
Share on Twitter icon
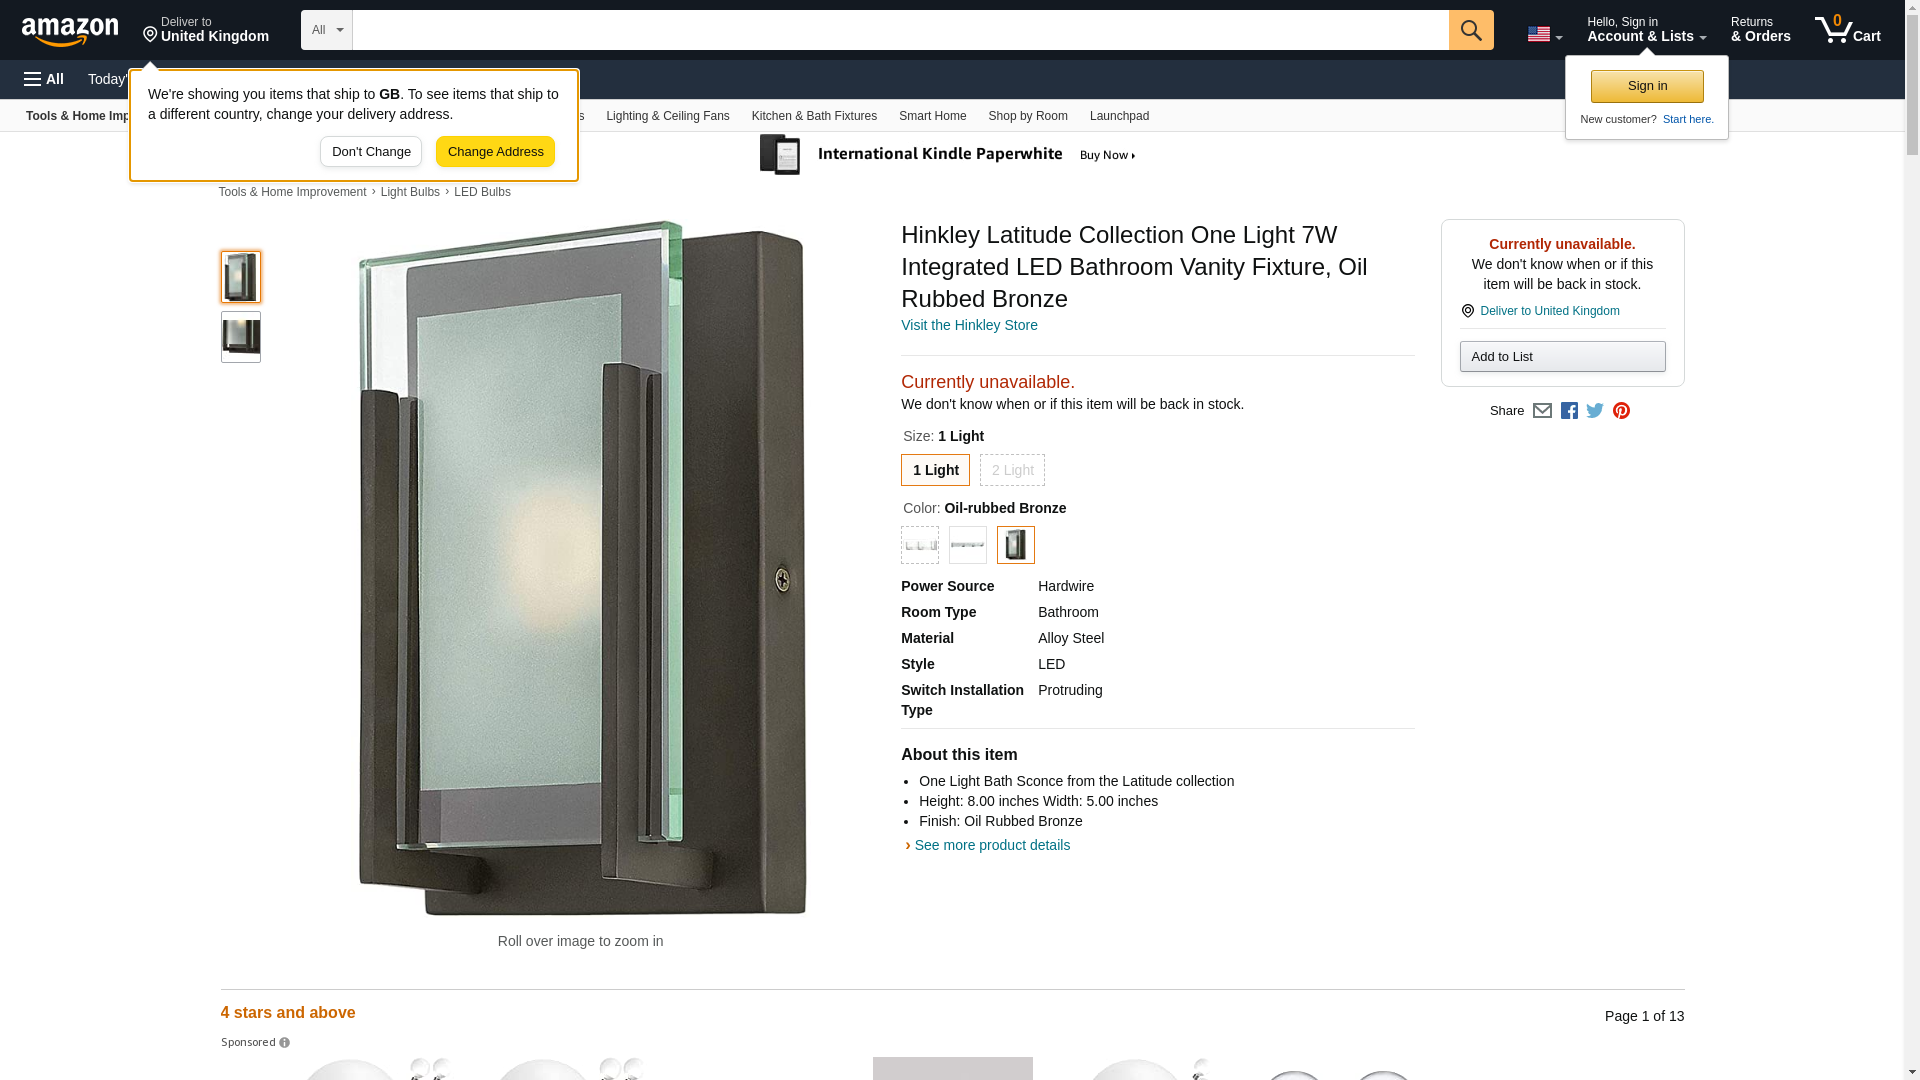pyautogui.click(x=1595, y=411)
